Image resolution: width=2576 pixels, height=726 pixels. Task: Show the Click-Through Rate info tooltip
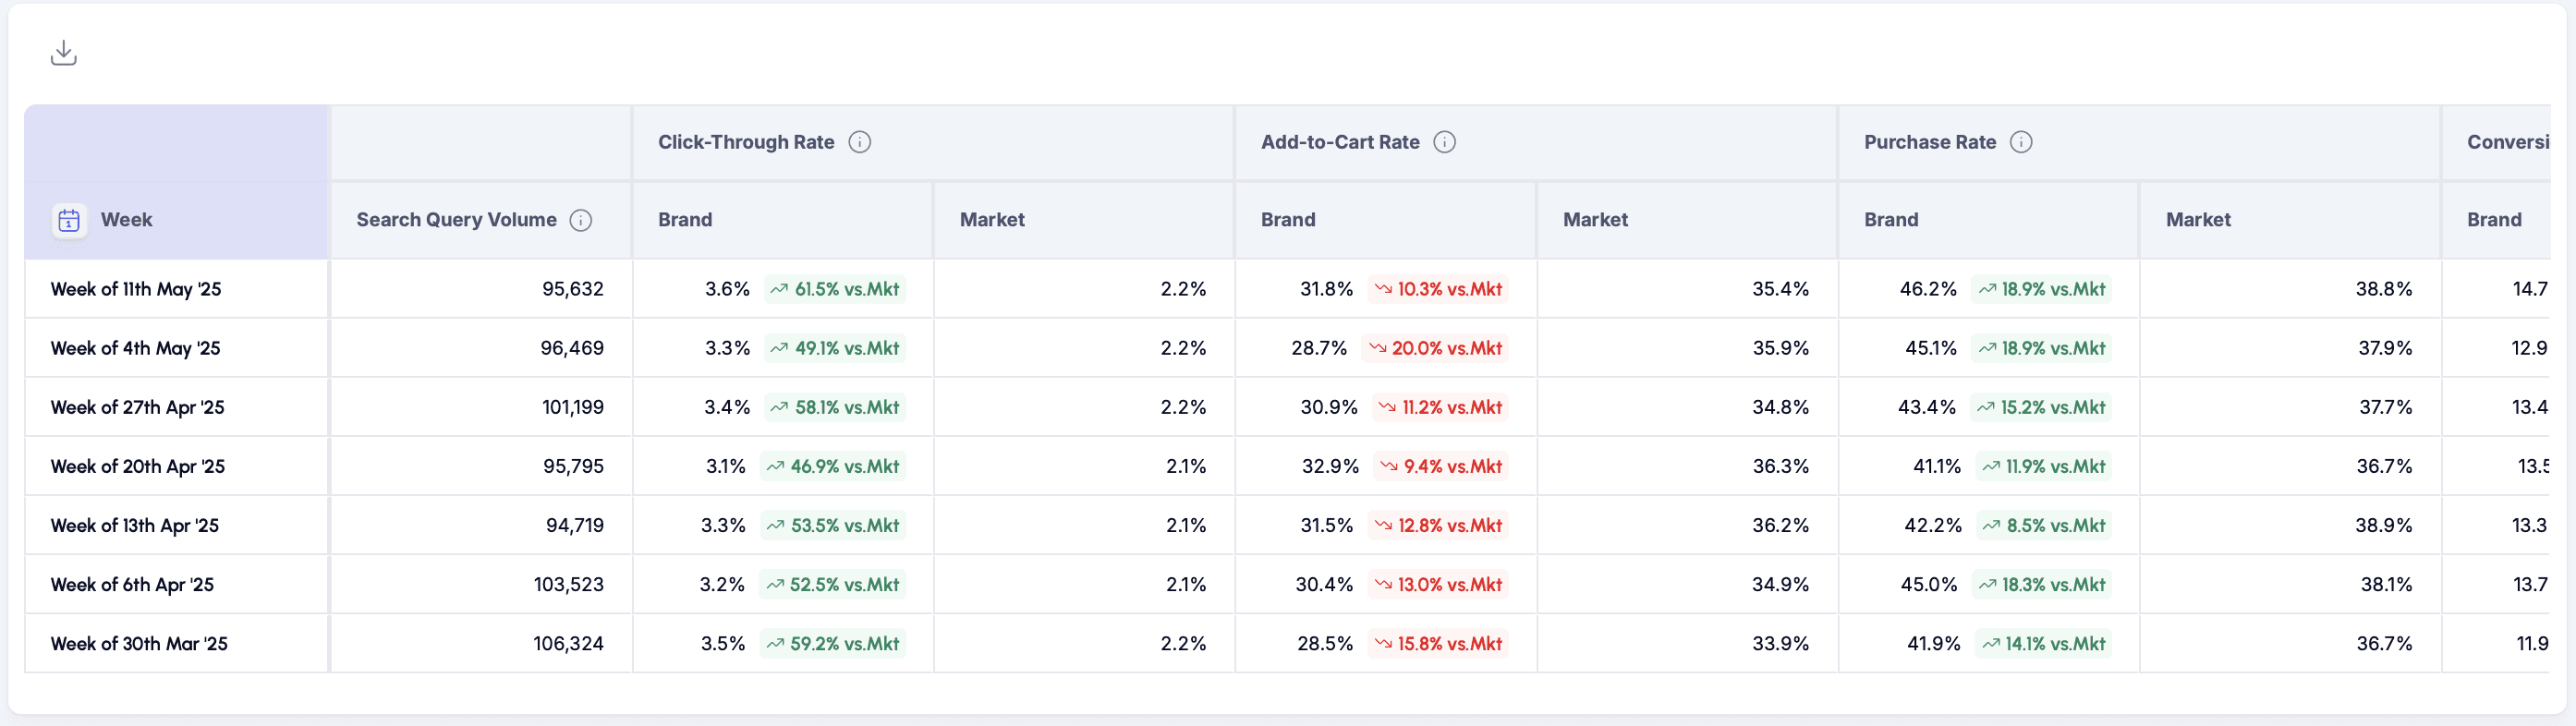[859, 142]
